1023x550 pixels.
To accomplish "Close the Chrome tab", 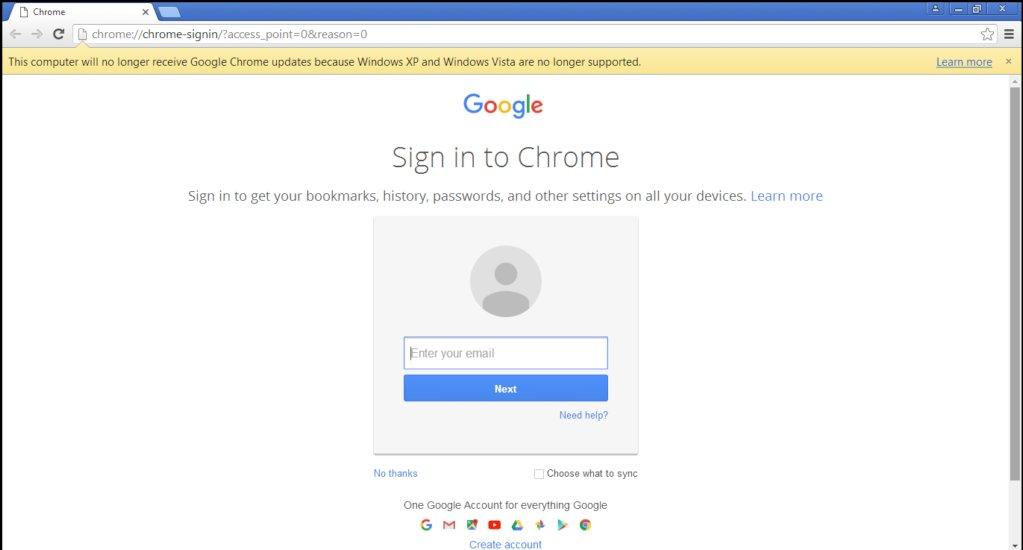I will (x=145, y=12).
